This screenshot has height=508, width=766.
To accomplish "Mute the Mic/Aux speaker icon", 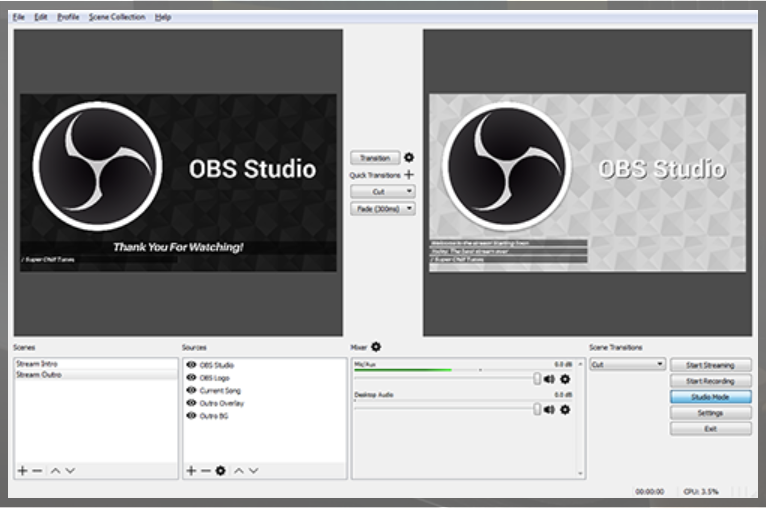I will point(549,379).
